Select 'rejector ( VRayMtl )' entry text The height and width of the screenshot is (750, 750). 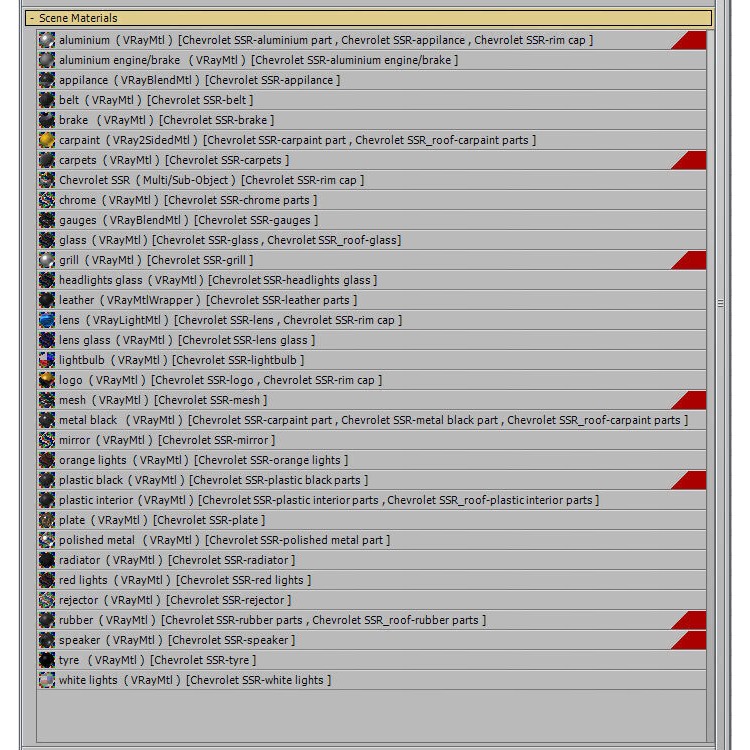click(110, 600)
